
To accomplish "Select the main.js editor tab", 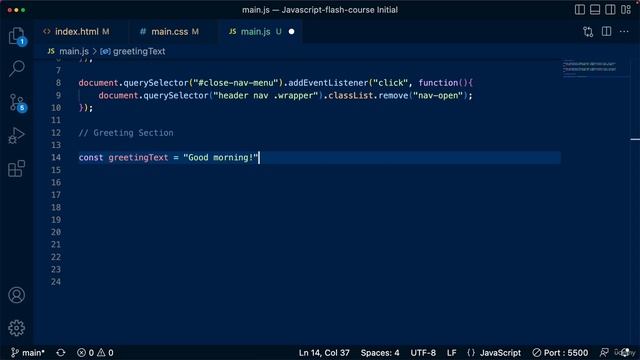I will pos(255,31).
